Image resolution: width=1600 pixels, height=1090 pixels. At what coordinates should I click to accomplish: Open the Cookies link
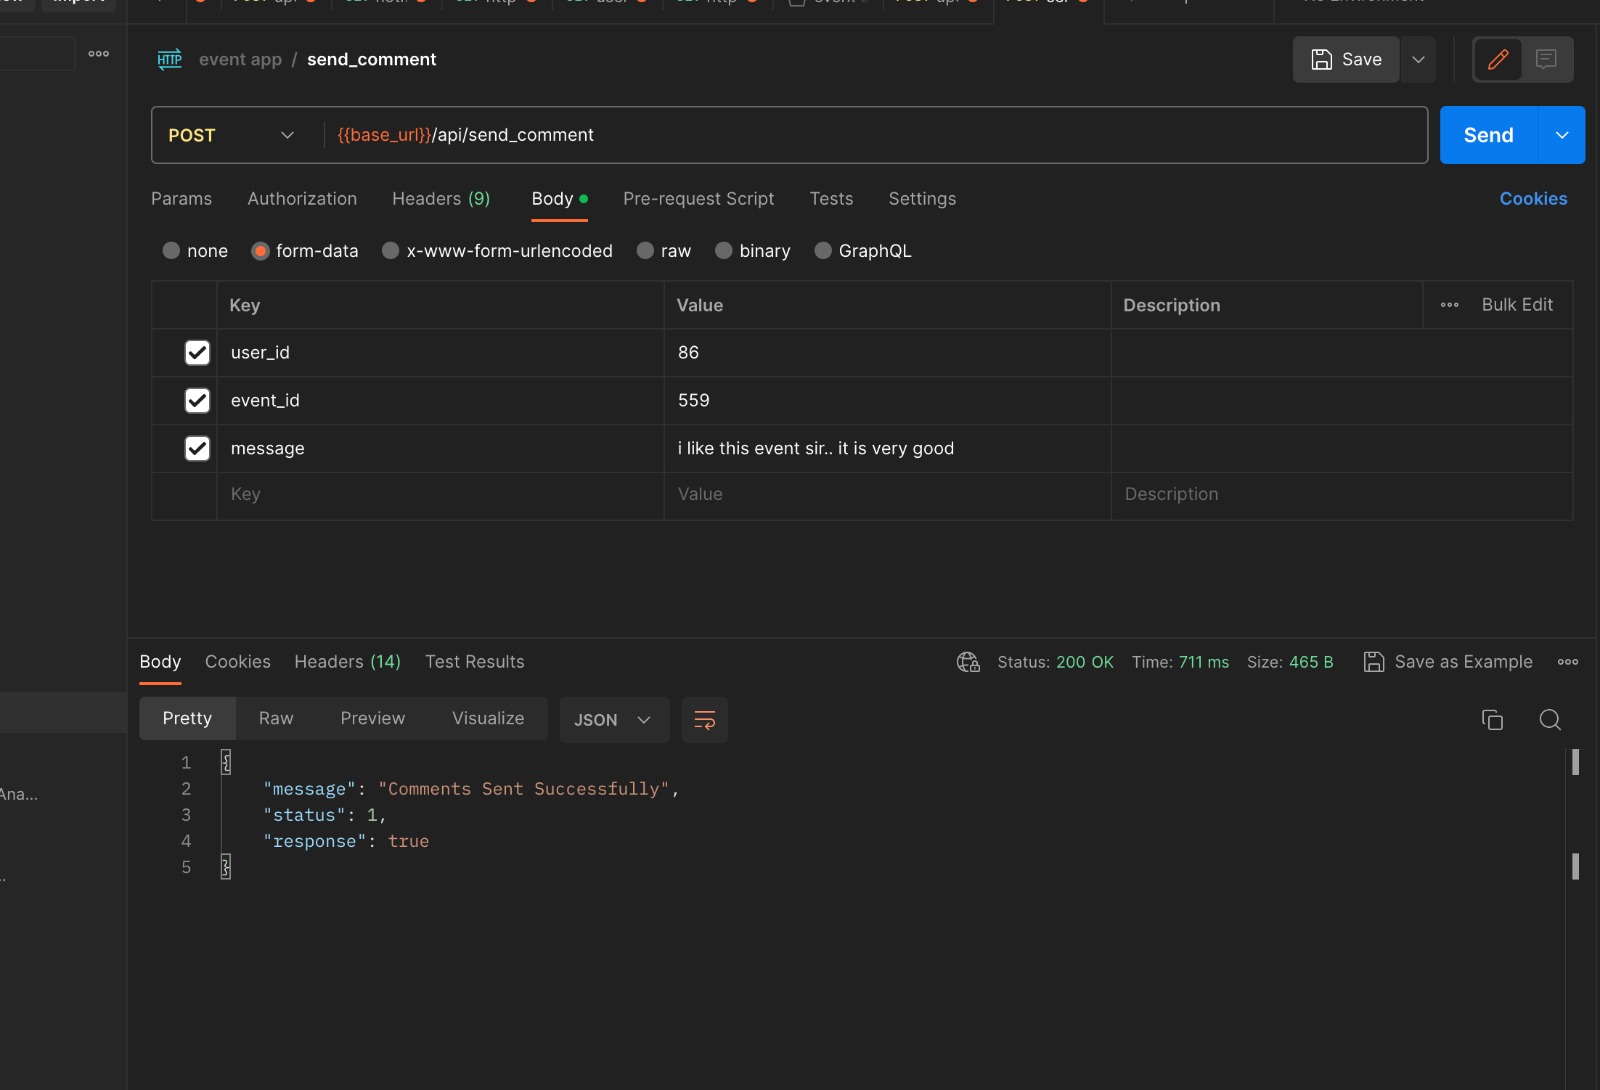pos(1532,199)
